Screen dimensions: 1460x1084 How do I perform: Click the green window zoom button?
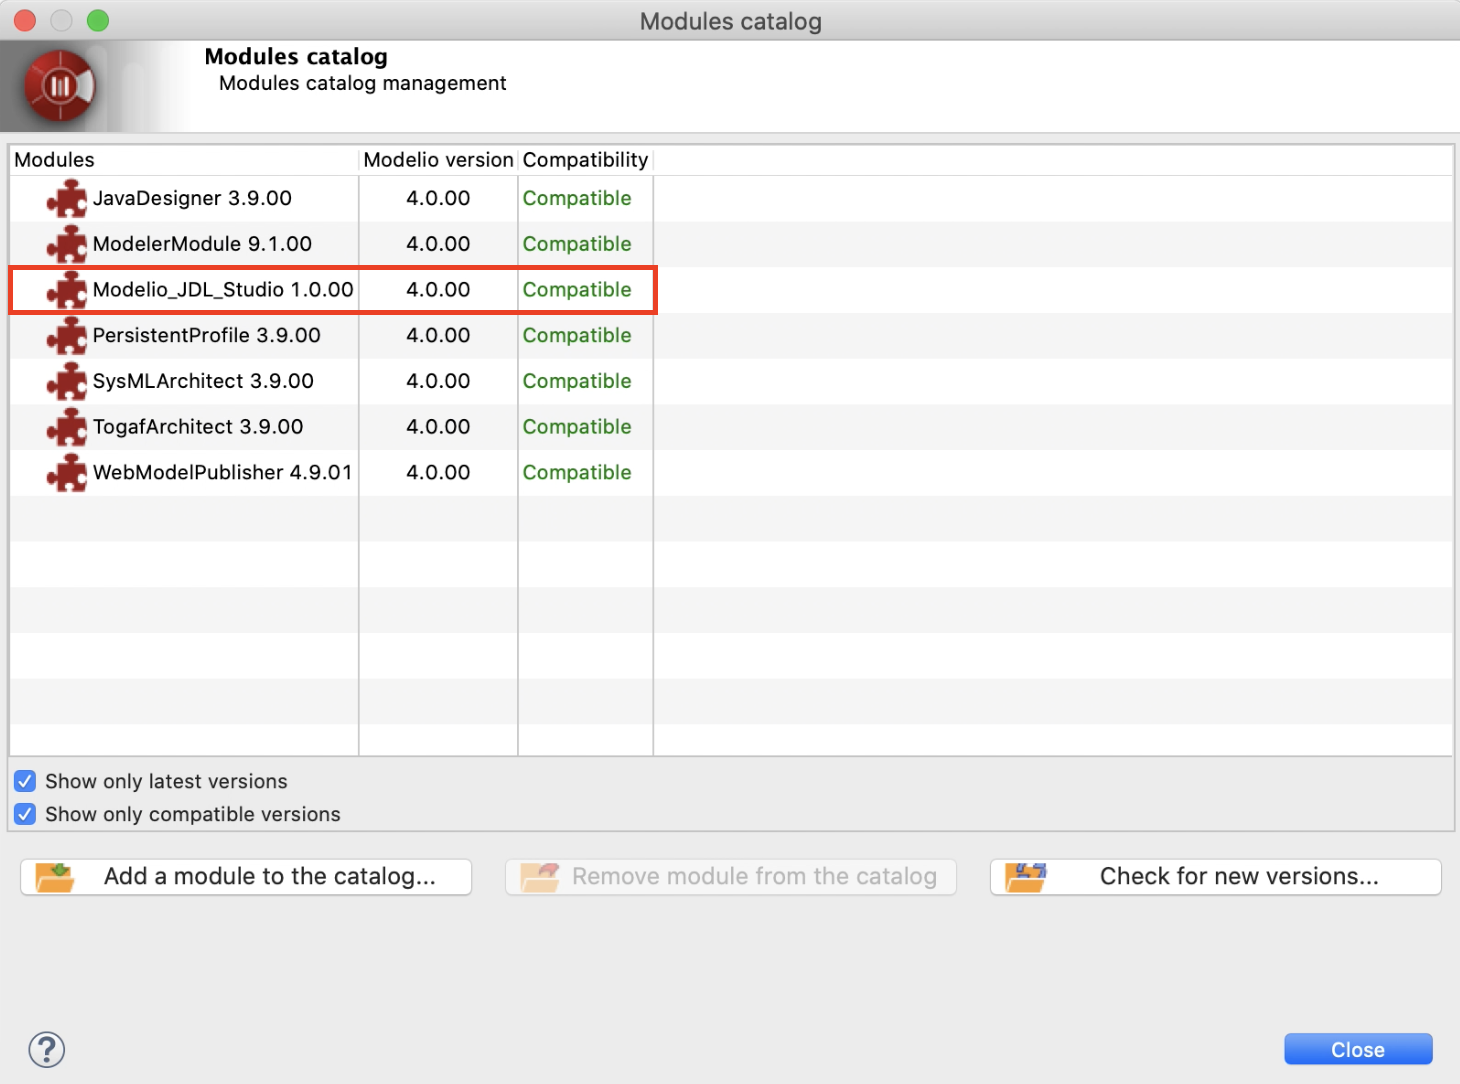point(98,20)
